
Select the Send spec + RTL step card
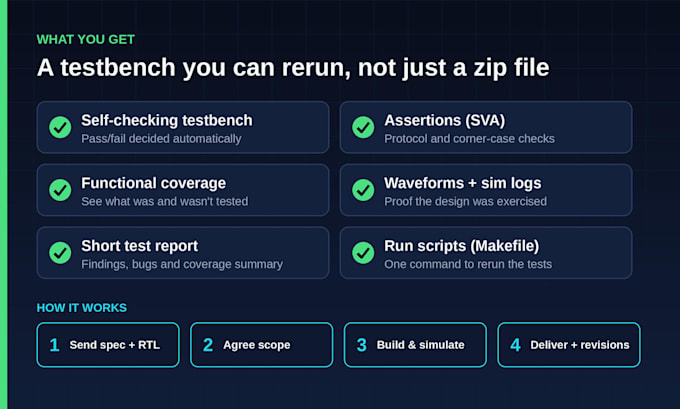[x=108, y=345]
